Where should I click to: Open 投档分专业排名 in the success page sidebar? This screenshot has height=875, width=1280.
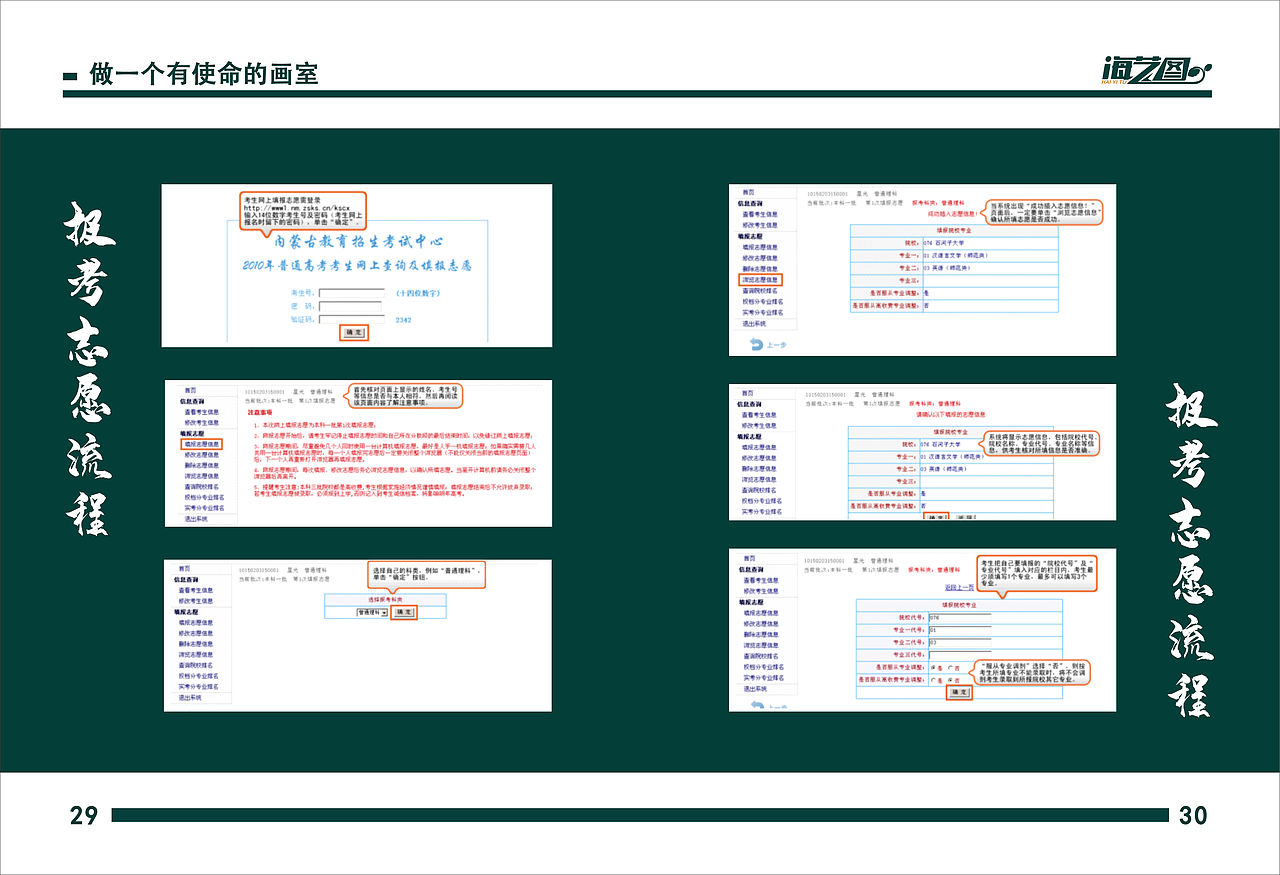pos(763,302)
